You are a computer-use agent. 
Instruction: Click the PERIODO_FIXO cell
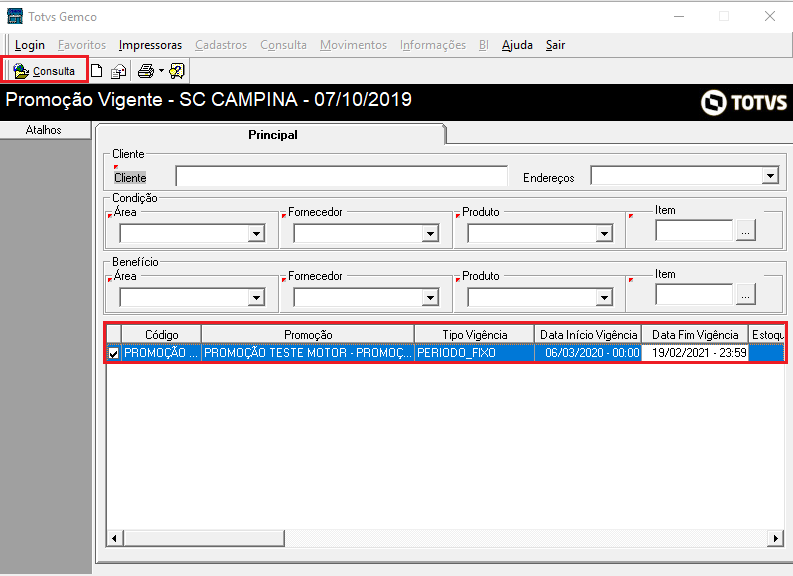474,352
